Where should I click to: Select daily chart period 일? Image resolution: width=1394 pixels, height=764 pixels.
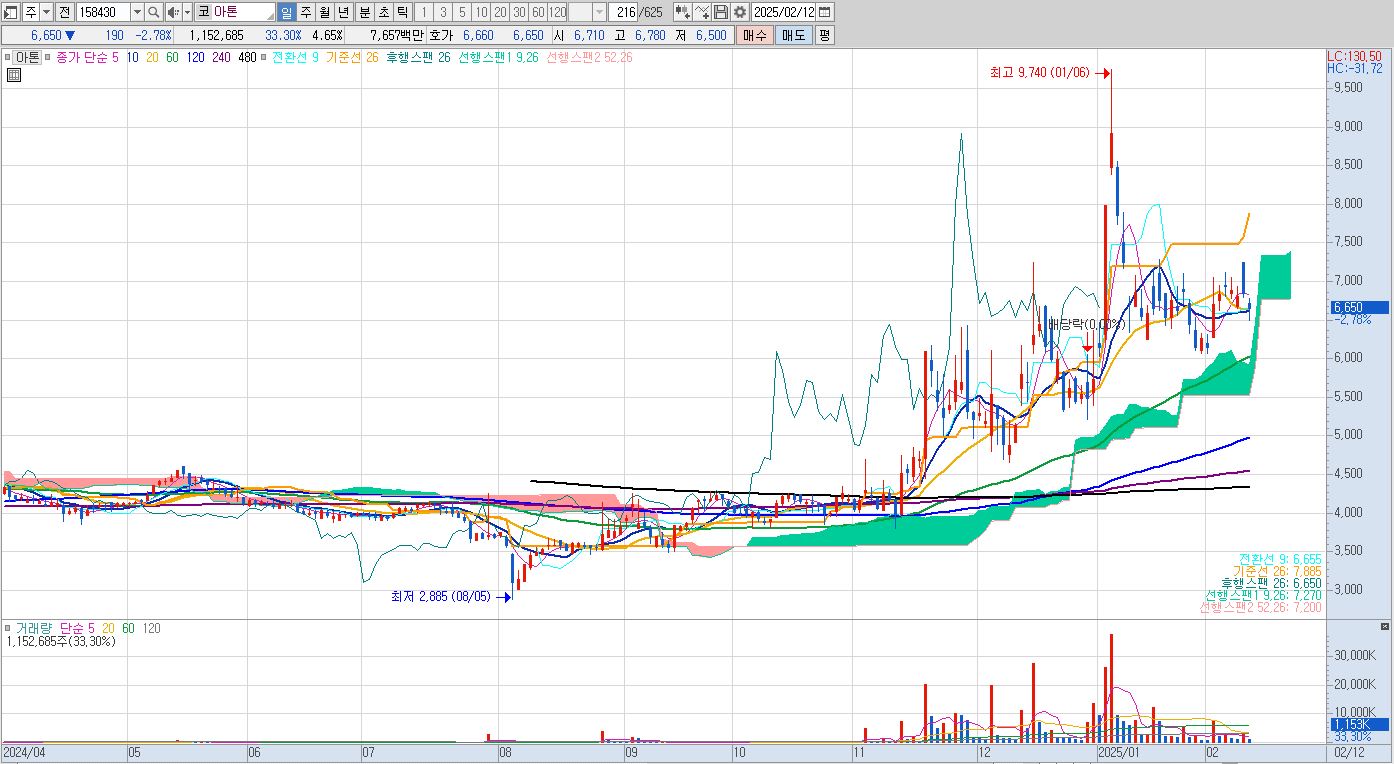[285, 12]
